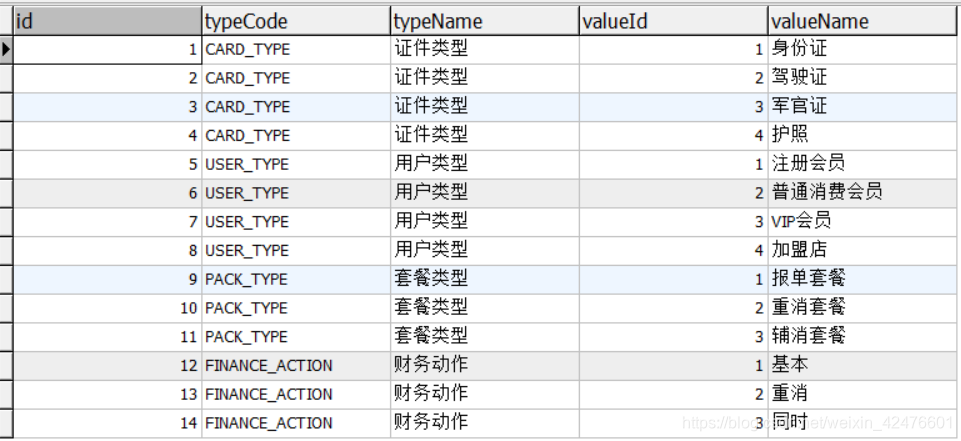Click the 加盟店 valueName cell
This screenshot has height=441, width=961.
pos(862,251)
